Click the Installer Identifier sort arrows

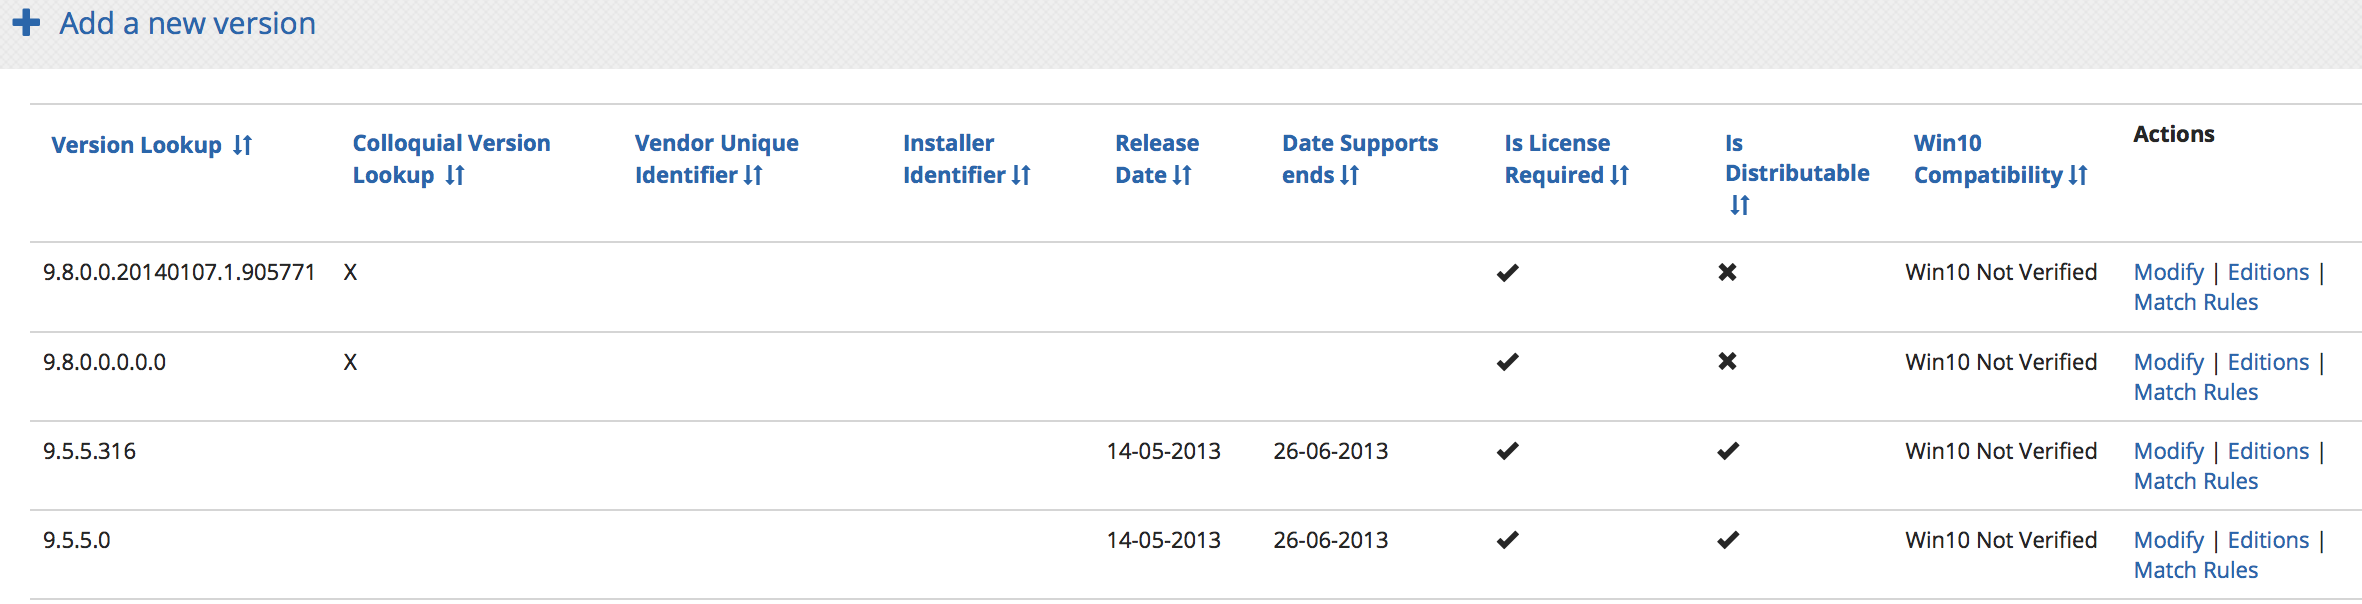[x=1020, y=176]
